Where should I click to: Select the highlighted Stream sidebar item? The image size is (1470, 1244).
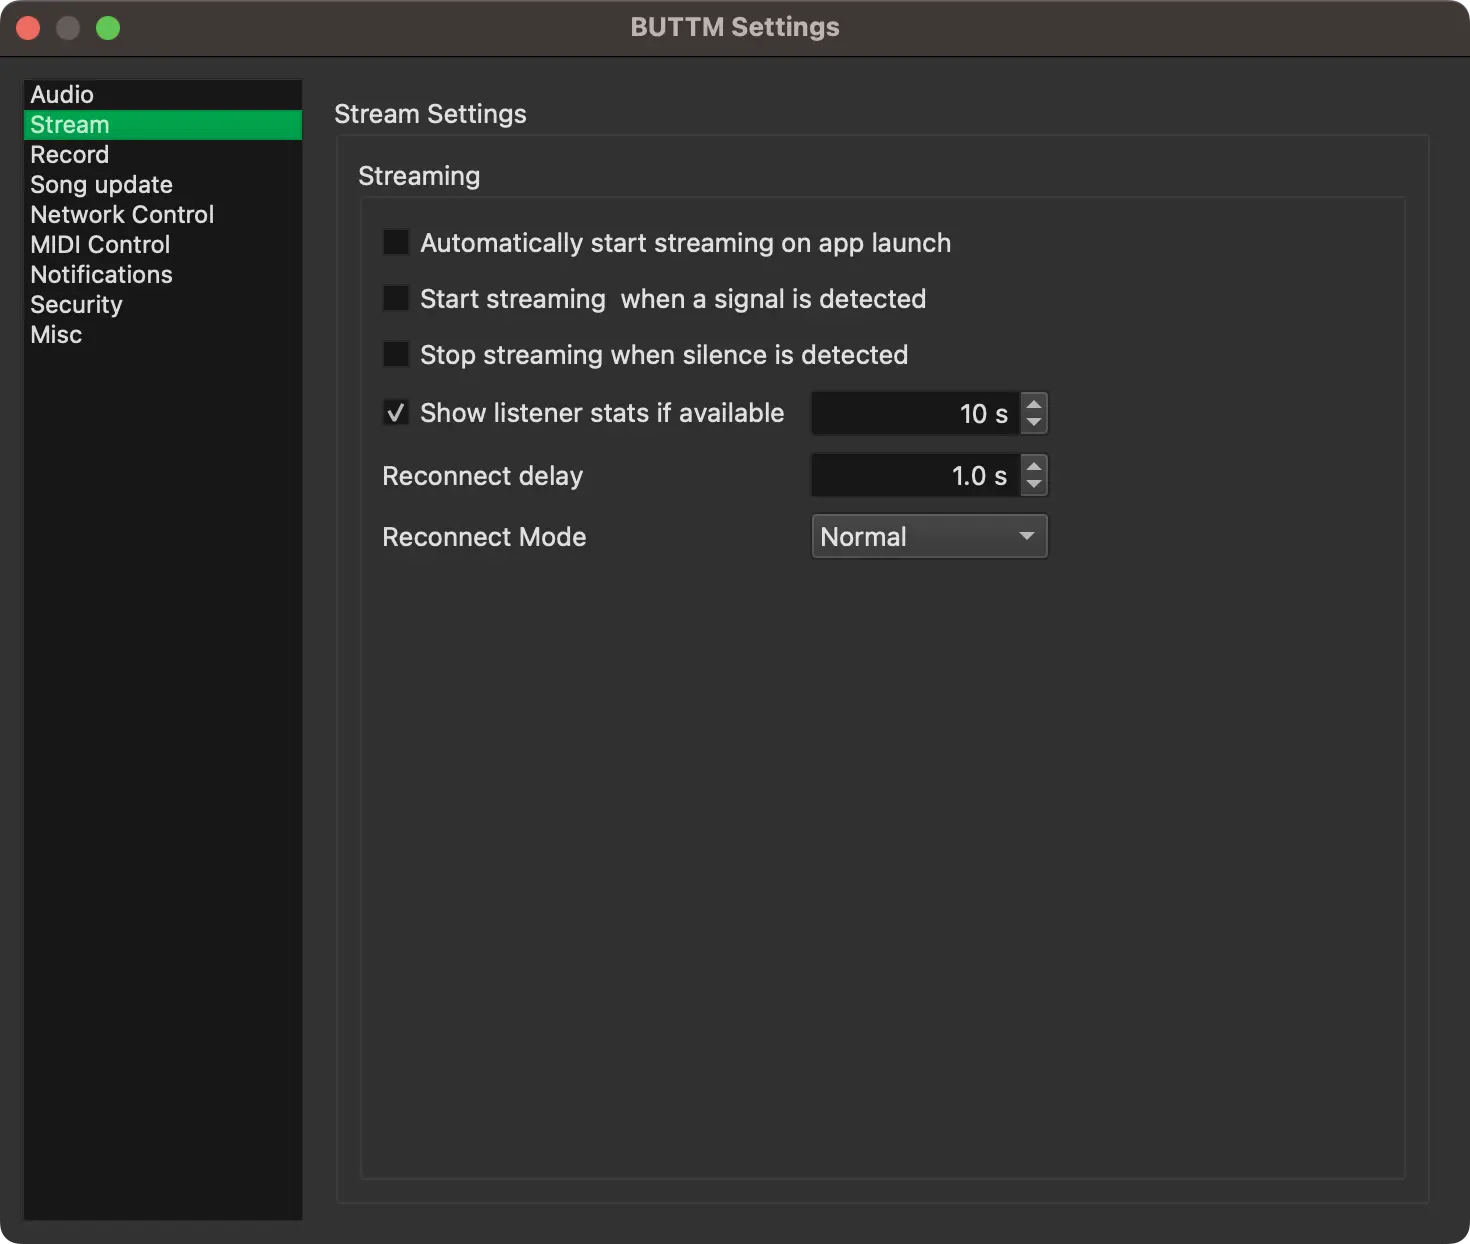pos(70,125)
